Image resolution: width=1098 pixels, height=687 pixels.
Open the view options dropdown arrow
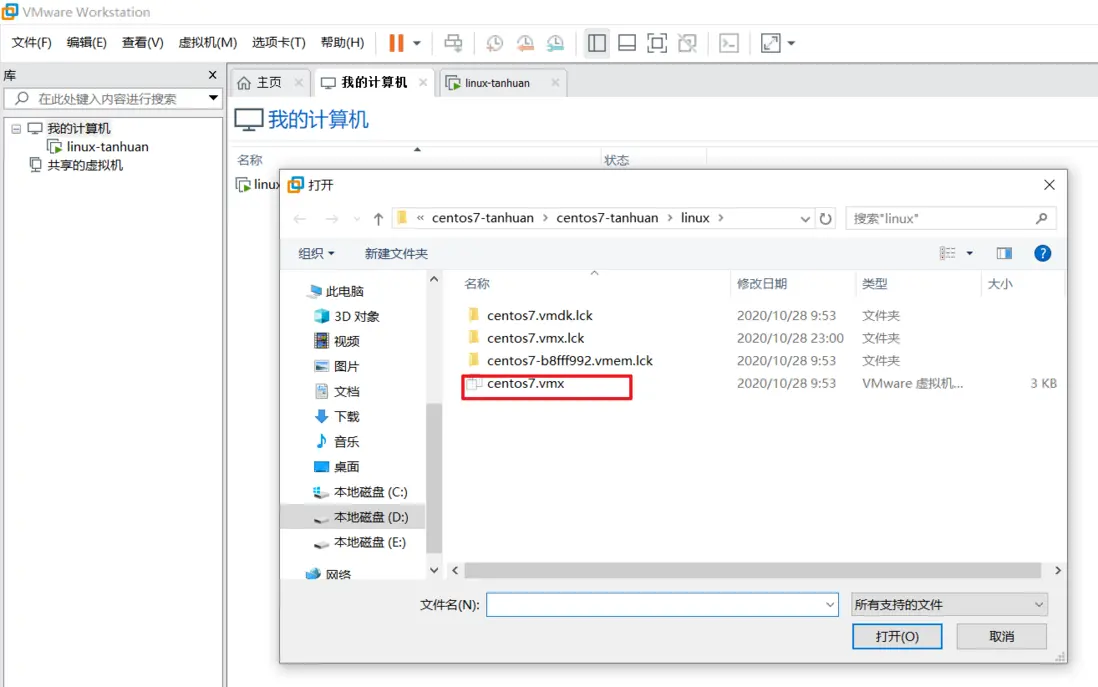pyautogui.click(x=970, y=254)
